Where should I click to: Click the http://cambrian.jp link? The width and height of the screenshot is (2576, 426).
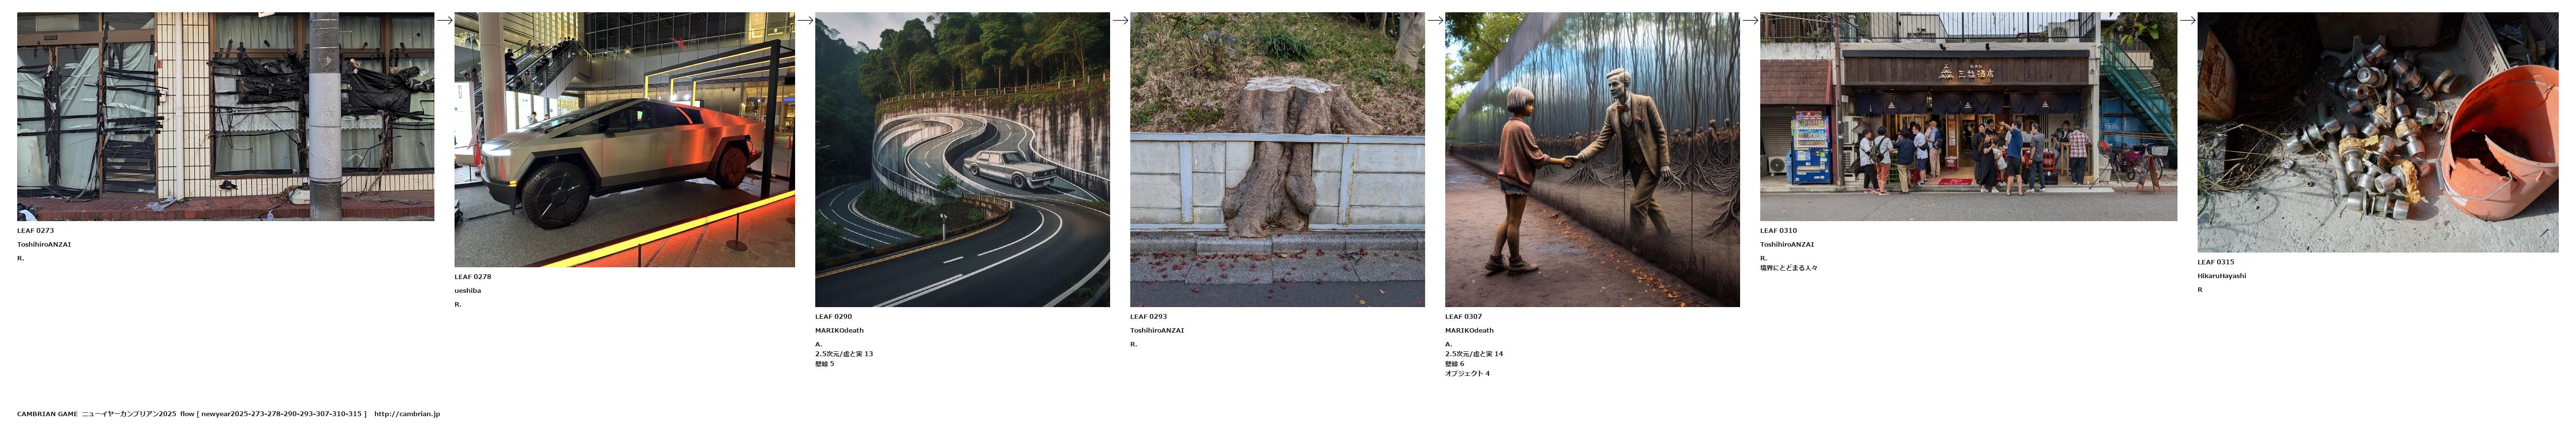[407, 414]
